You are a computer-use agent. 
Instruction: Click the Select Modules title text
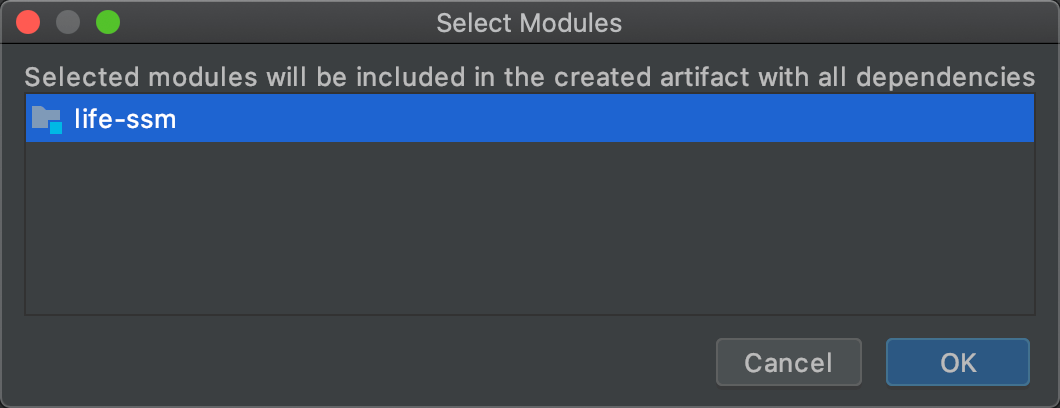pos(529,22)
